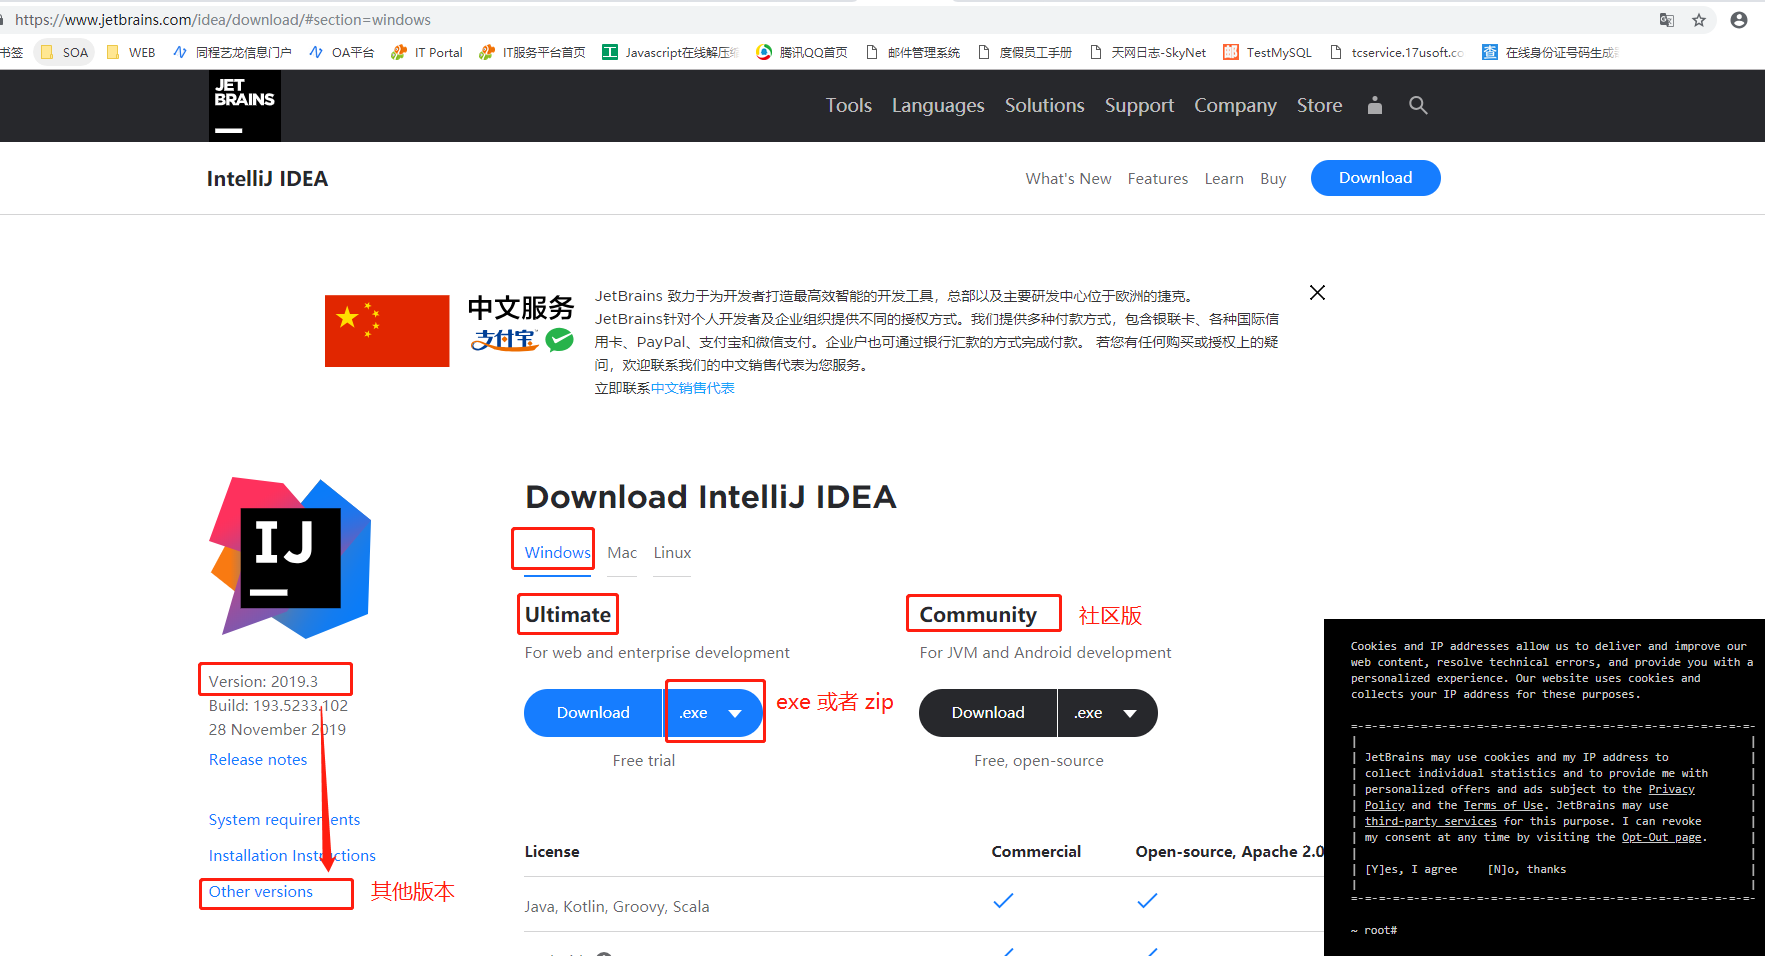Click the translate page icon in address bar
This screenshot has height=956, width=1765.
[1667, 20]
